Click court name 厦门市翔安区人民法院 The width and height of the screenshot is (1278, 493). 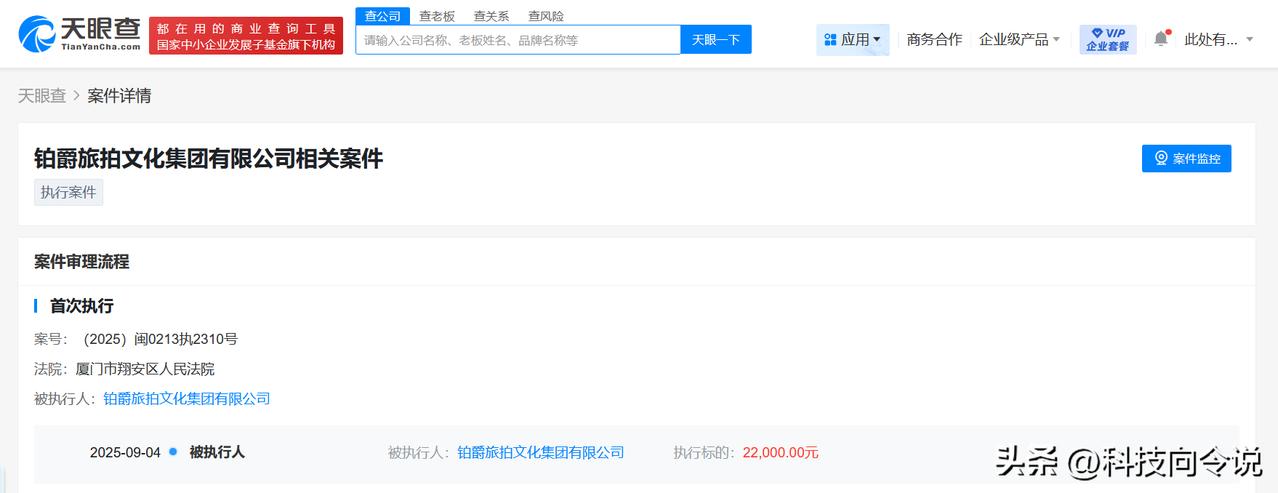pyautogui.click(x=145, y=369)
